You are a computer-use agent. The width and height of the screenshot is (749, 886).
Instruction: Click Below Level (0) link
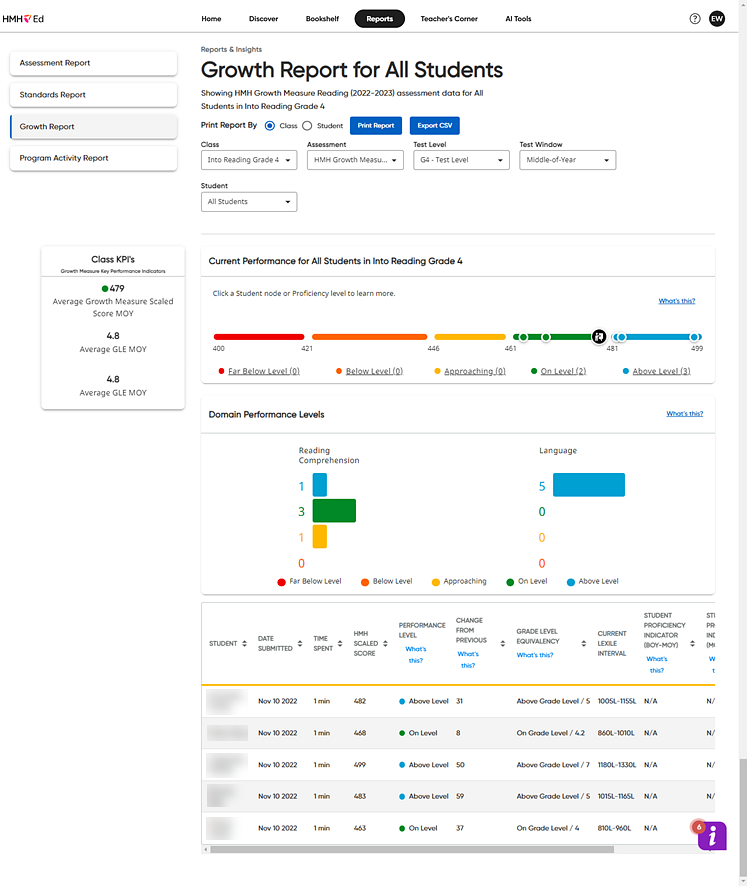point(374,371)
